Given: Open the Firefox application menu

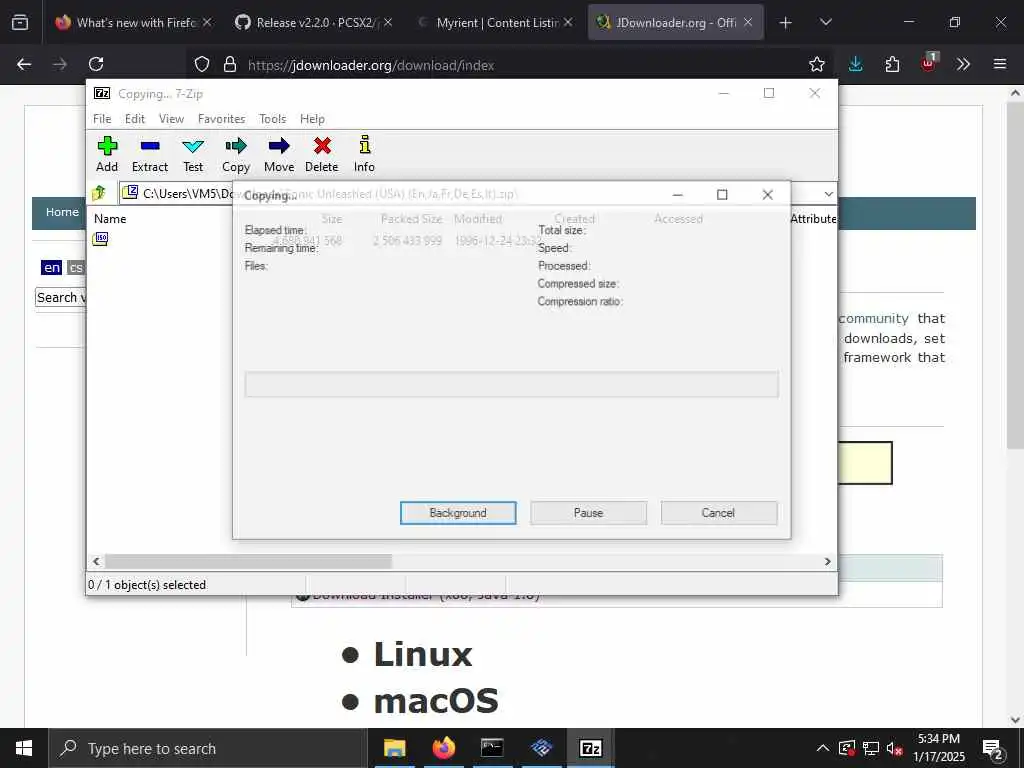Looking at the screenshot, I should tap(1000, 64).
